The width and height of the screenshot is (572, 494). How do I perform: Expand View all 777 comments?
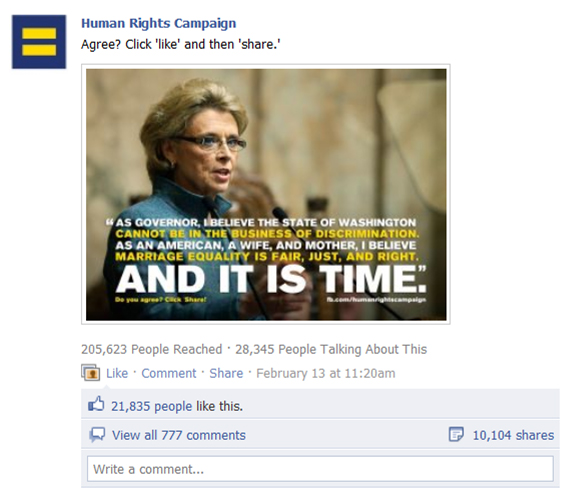coord(179,435)
